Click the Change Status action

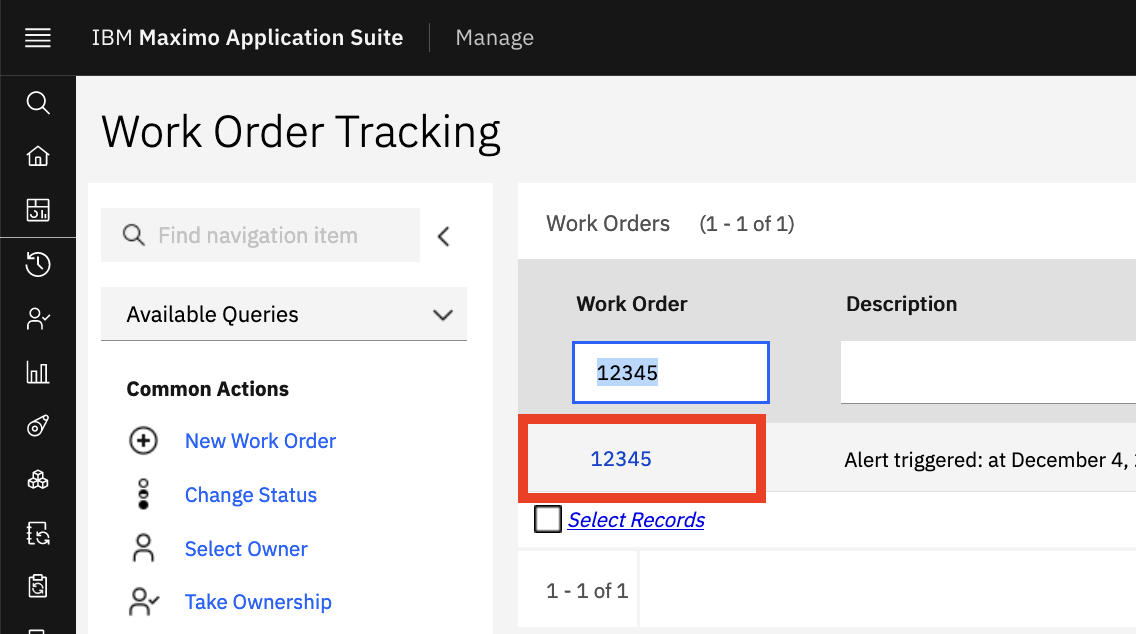click(x=251, y=495)
